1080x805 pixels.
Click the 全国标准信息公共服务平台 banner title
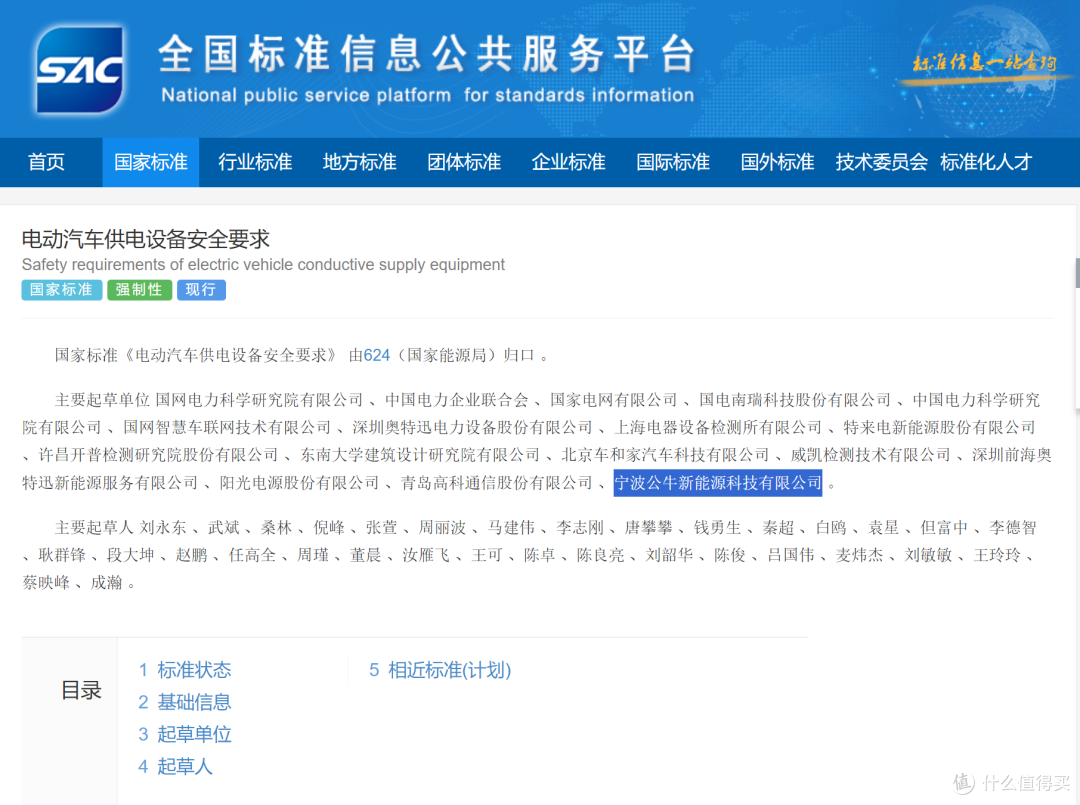coord(427,54)
